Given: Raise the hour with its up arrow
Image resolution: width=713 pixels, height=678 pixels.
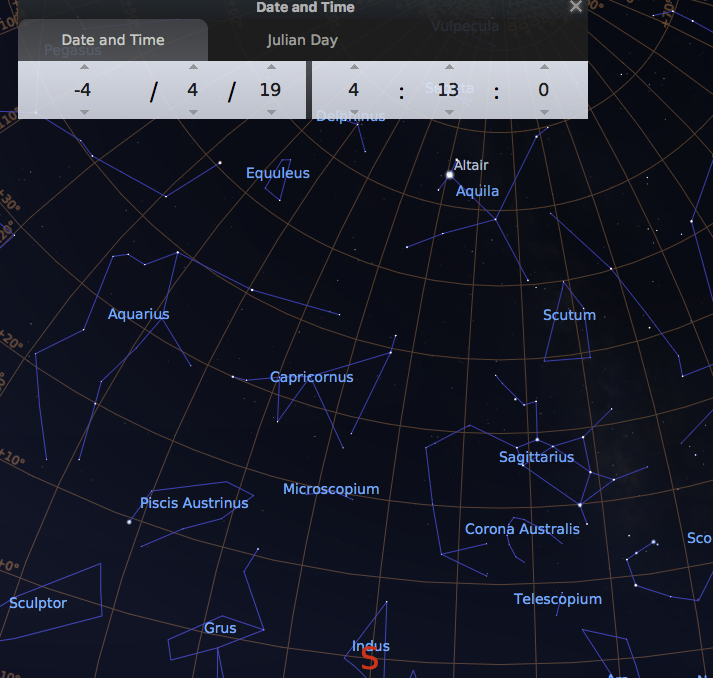Looking at the screenshot, I should (x=353, y=68).
